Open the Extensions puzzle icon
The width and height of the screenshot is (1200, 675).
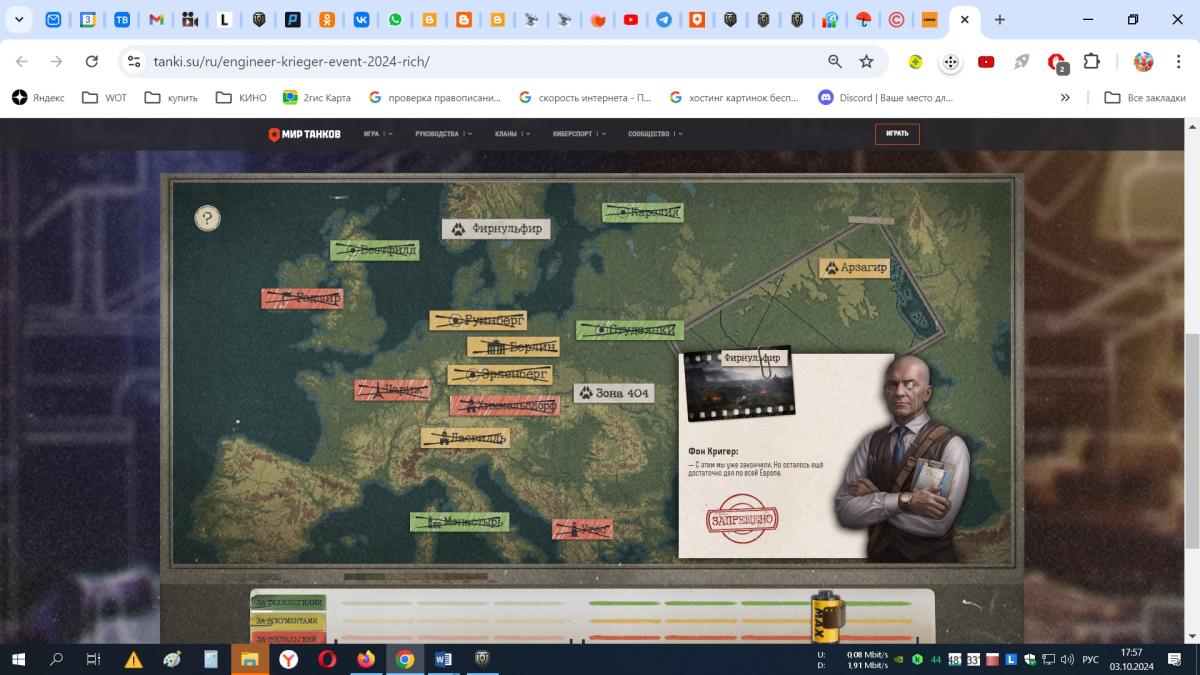(1091, 61)
